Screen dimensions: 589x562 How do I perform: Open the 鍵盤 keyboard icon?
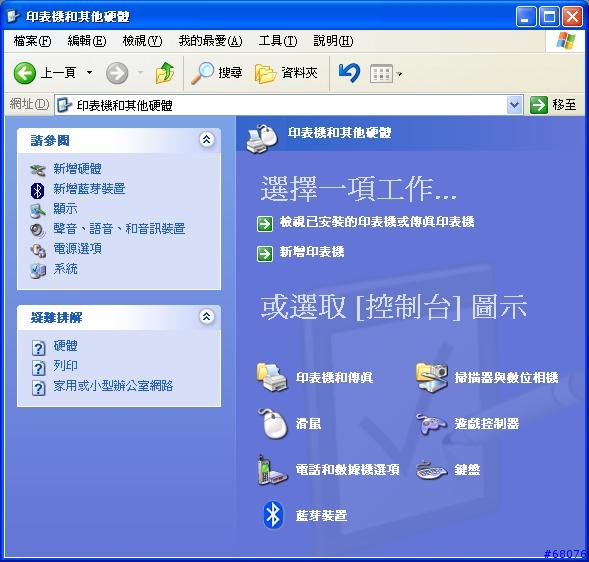tap(432, 470)
